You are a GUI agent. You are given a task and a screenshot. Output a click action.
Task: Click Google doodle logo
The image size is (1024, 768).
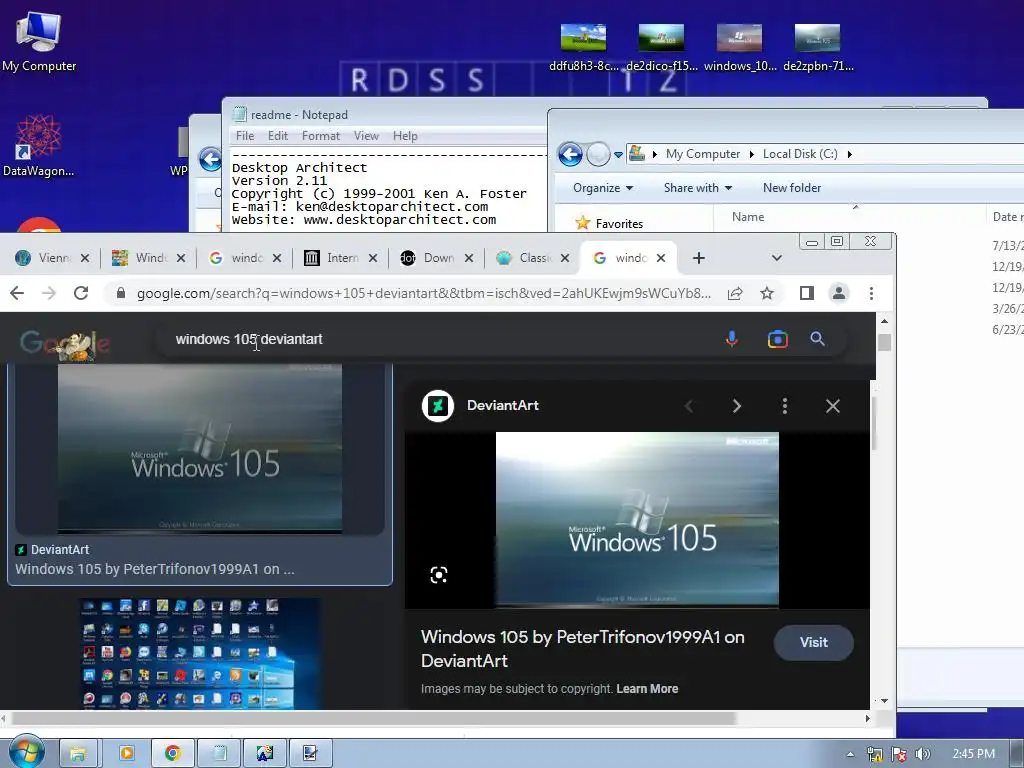point(65,343)
